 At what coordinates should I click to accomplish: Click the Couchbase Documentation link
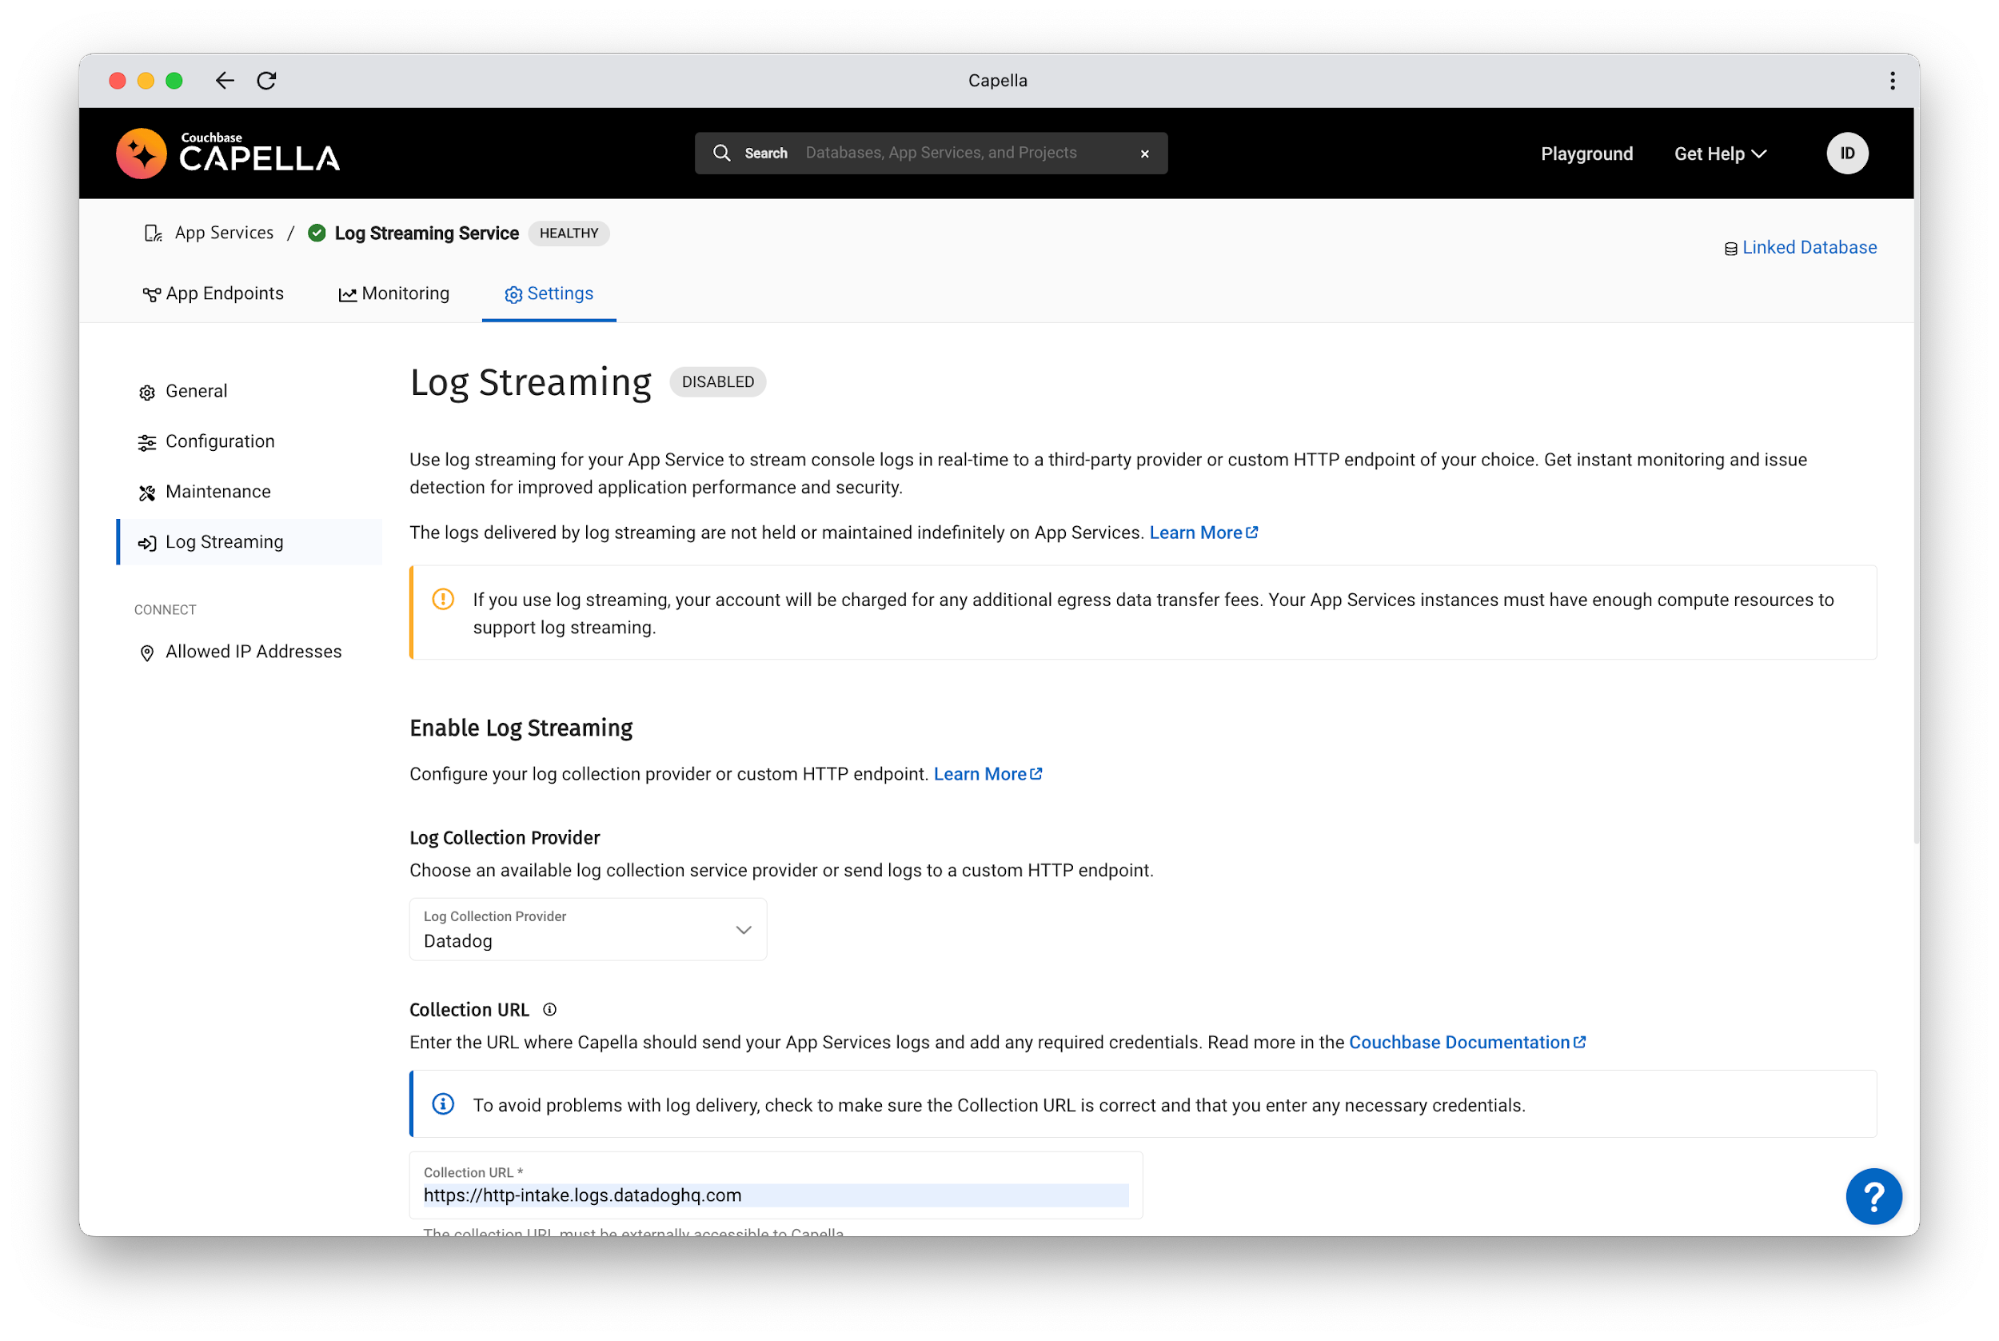click(x=1459, y=1041)
